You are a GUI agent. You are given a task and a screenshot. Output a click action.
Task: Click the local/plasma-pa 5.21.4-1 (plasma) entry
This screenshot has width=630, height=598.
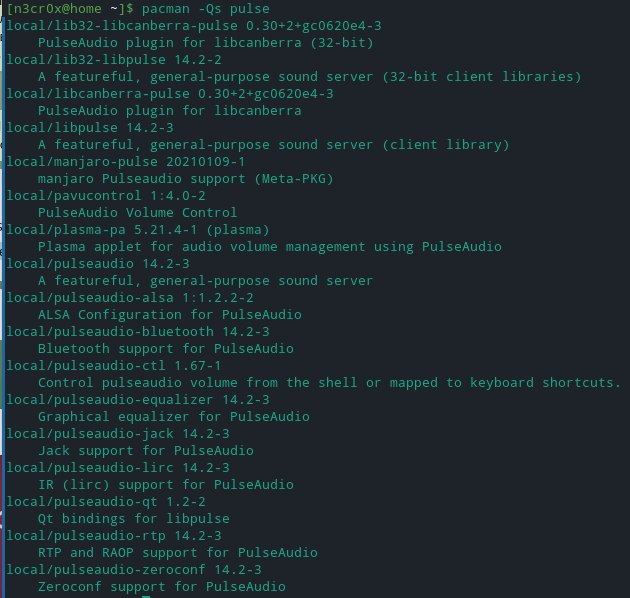pos(133,229)
